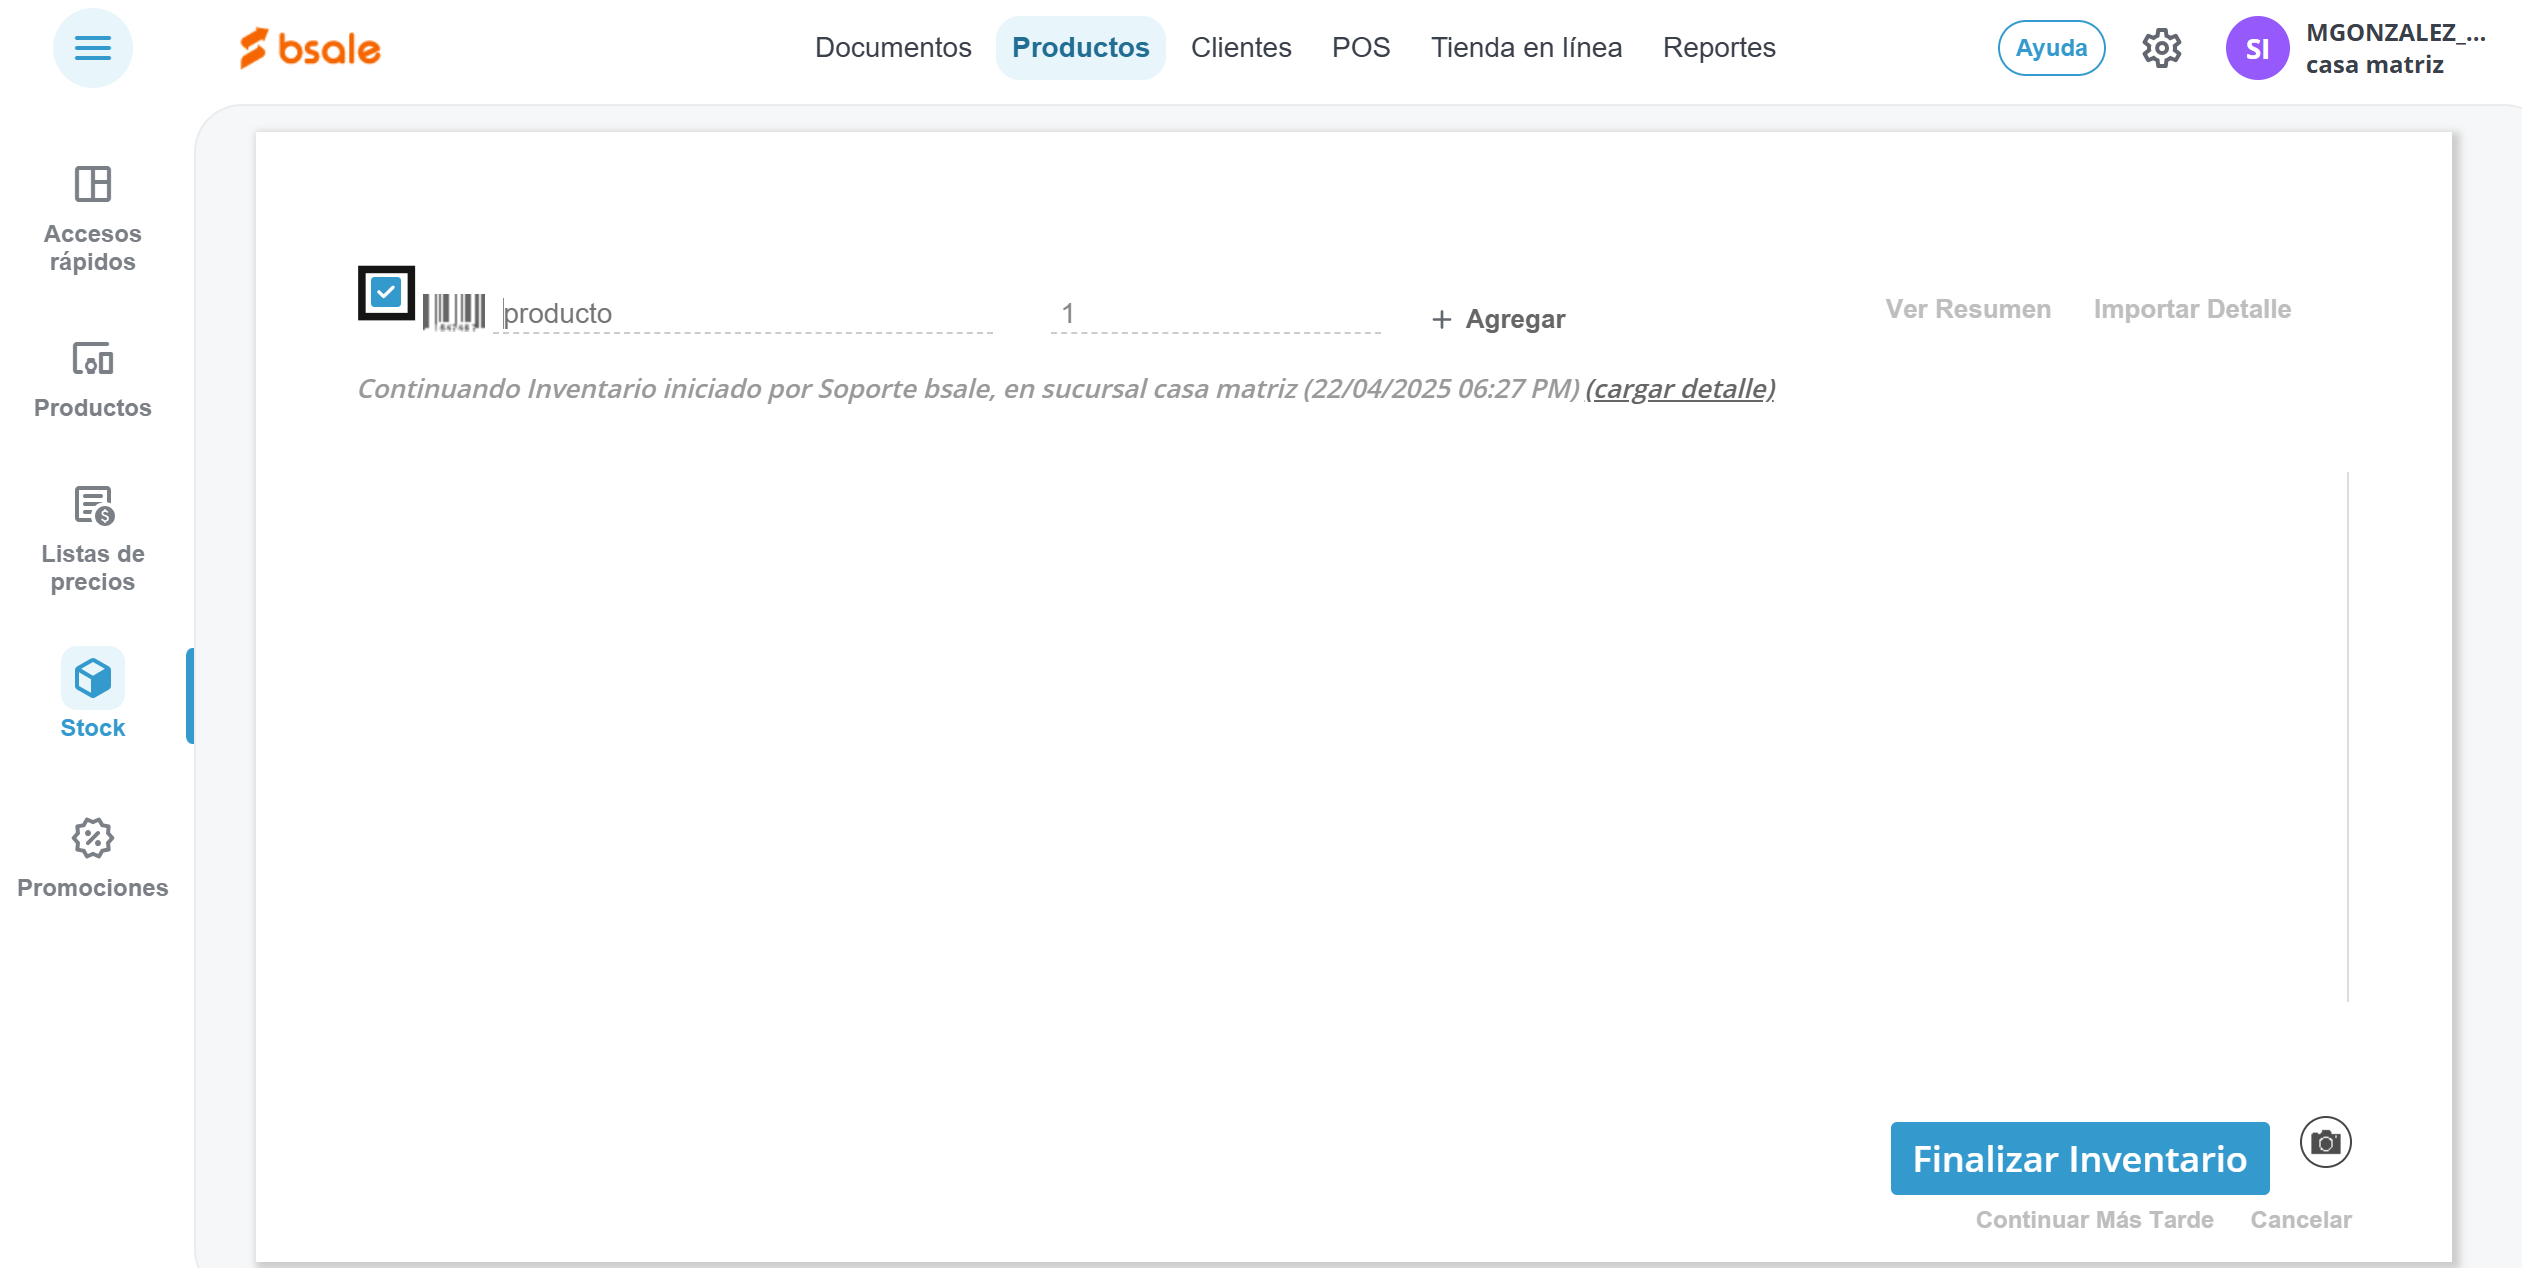Click the camera snapshot icon
Image resolution: width=2522 pixels, height=1268 pixels.
click(x=2325, y=1142)
